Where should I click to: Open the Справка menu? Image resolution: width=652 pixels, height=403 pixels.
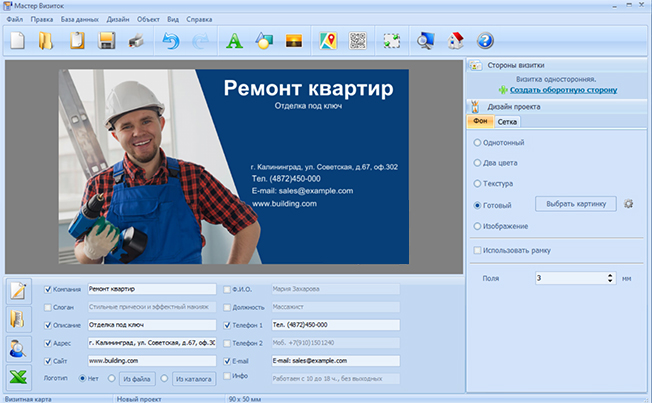click(199, 19)
